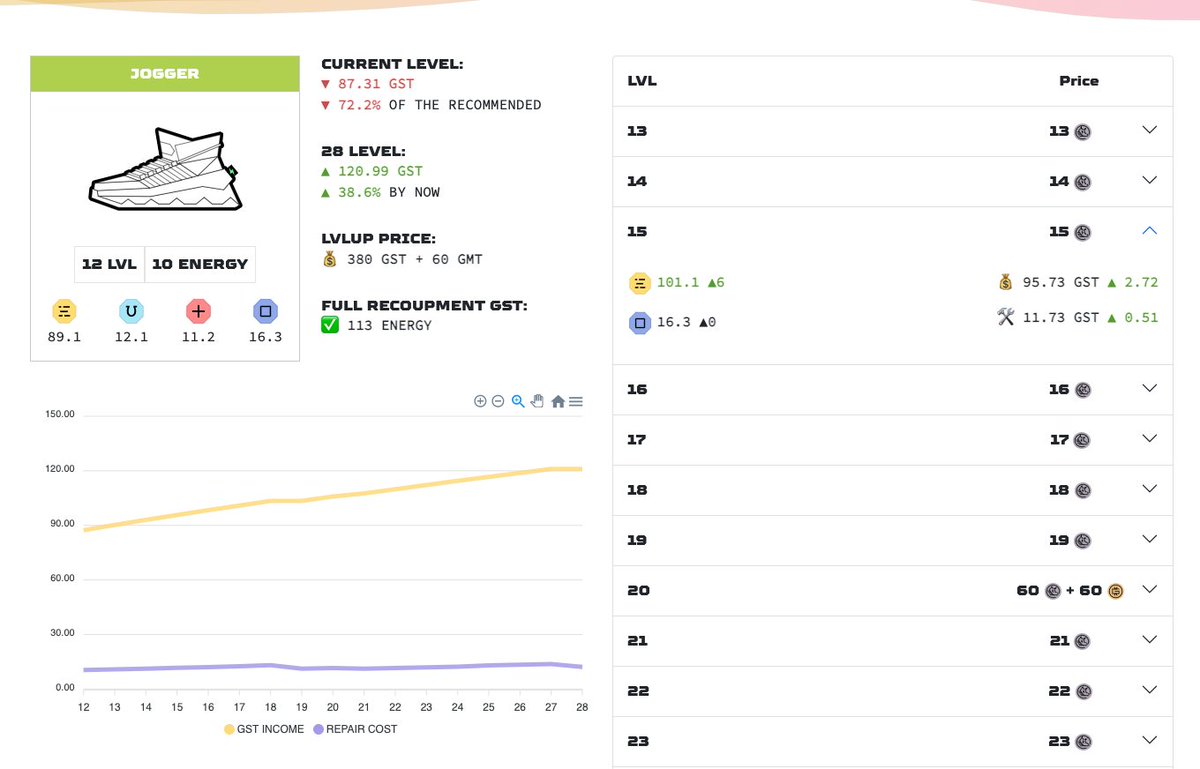The image size is (1200, 769).
Task: Collapse the level 15 details row
Action: pyautogui.click(x=1149, y=230)
